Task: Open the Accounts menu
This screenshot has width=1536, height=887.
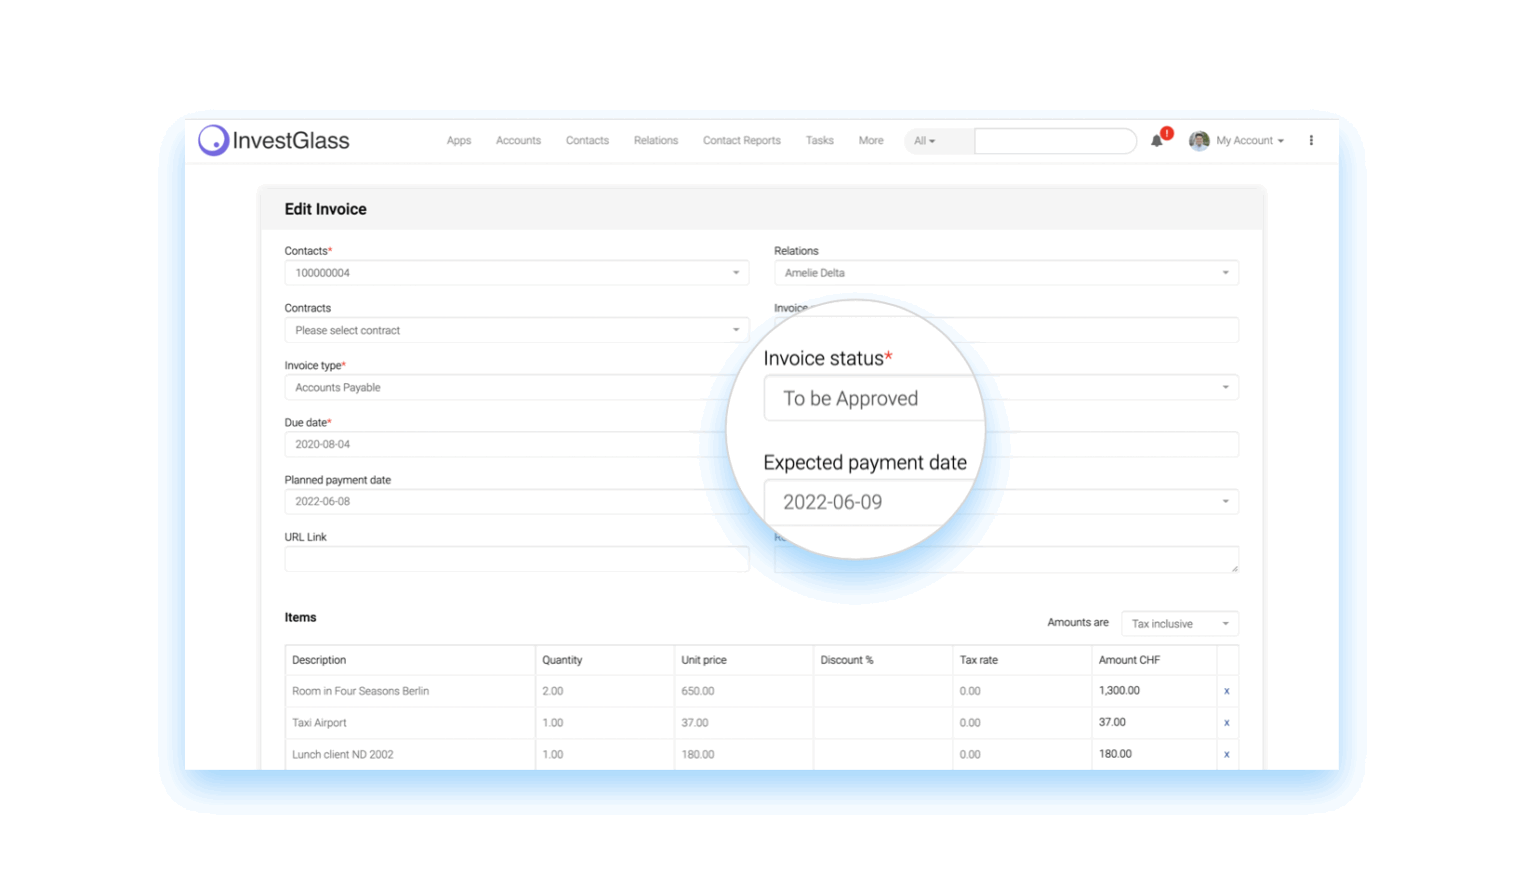Action: (x=518, y=141)
